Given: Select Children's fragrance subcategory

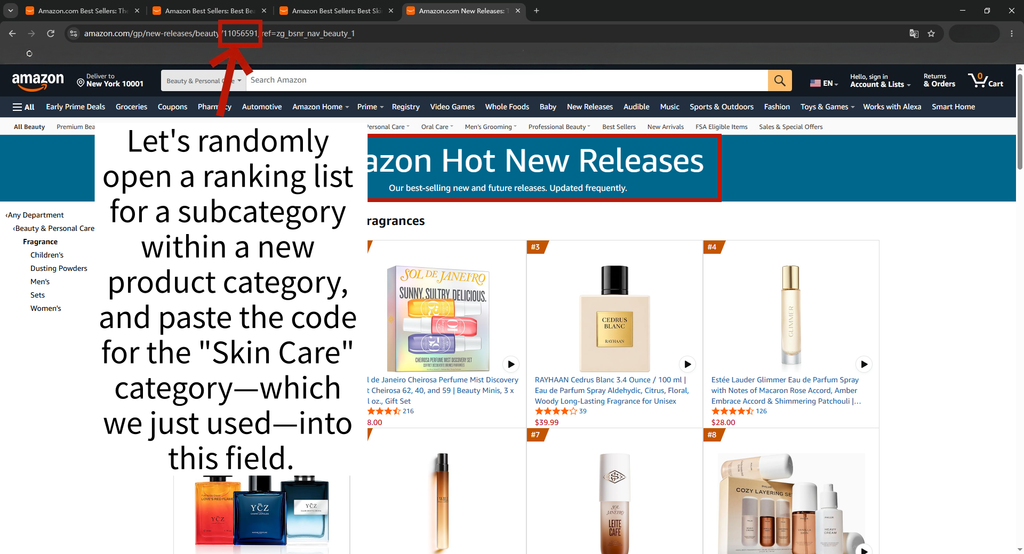Looking at the screenshot, I should coord(47,255).
